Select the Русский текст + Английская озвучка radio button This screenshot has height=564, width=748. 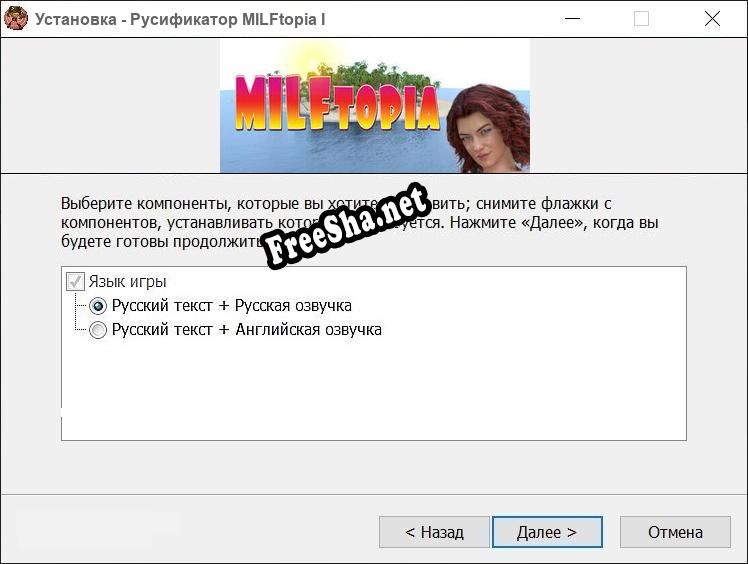coord(98,330)
